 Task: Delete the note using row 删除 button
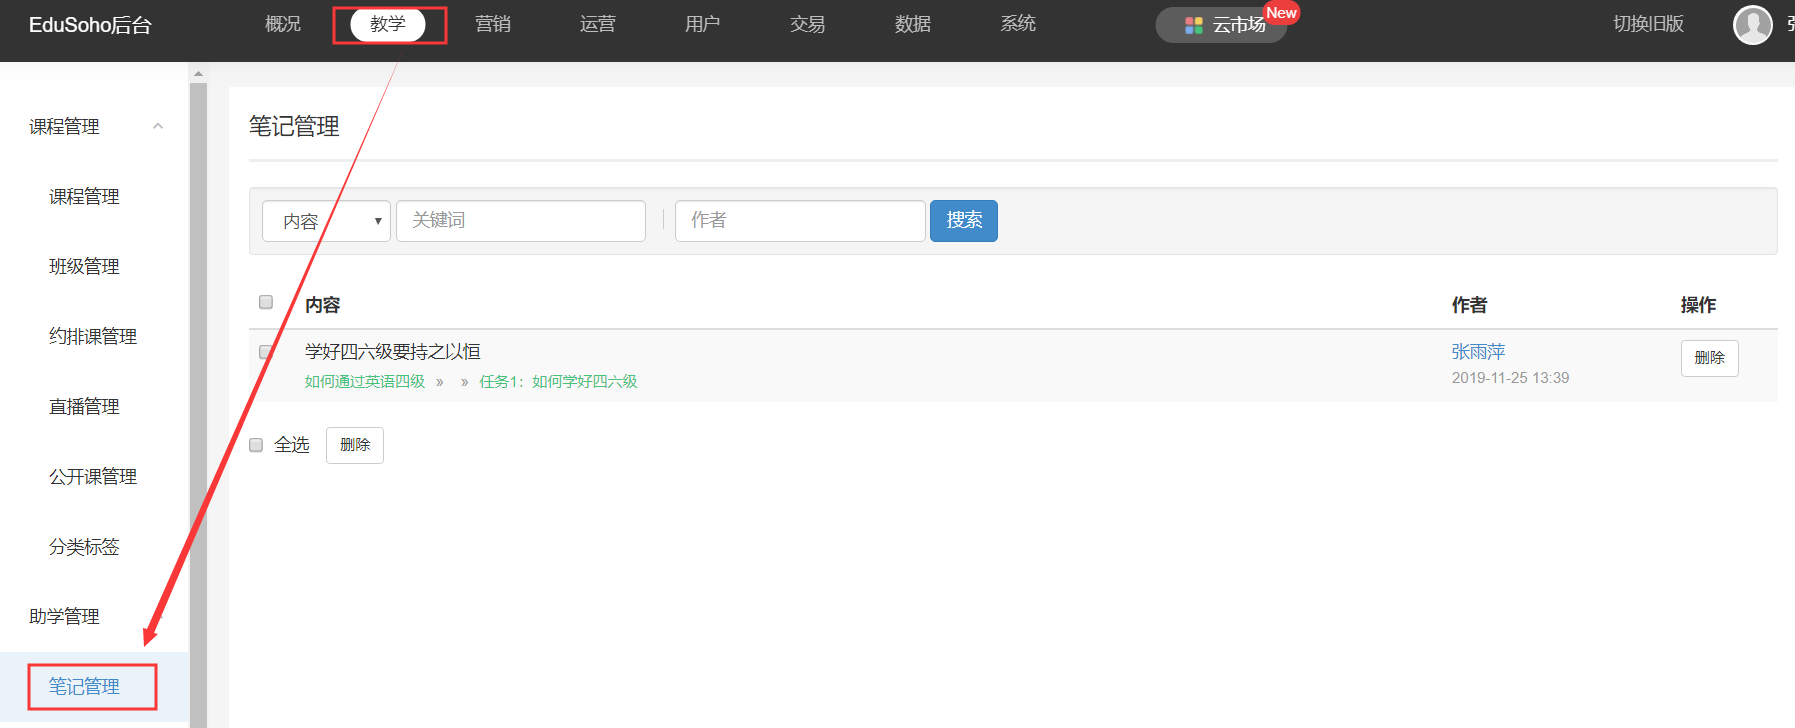(1709, 358)
